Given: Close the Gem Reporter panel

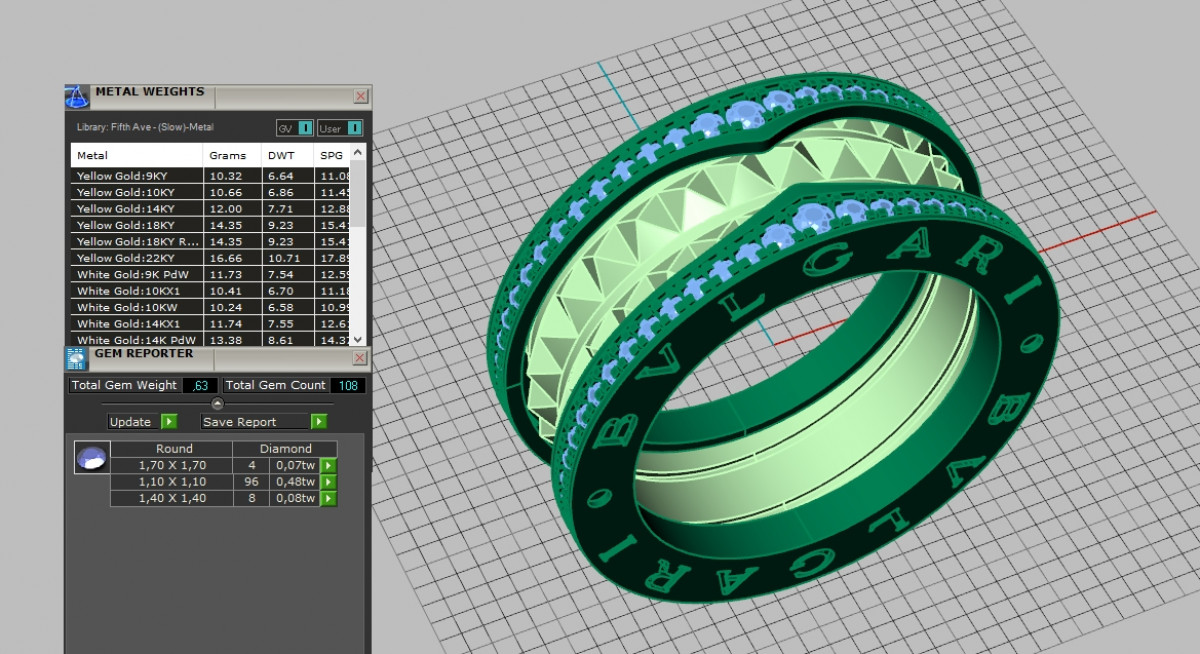Looking at the screenshot, I should pos(360,358).
